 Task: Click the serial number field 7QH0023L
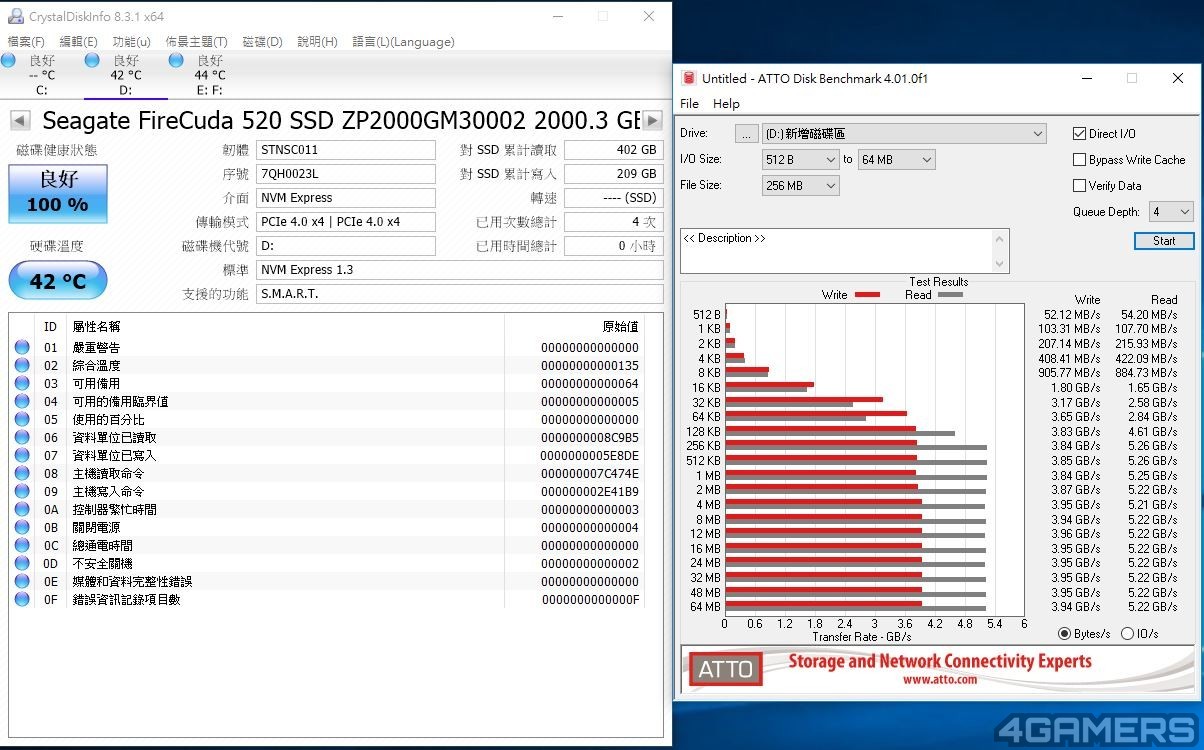pyautogui.click(x=345, y=174)
